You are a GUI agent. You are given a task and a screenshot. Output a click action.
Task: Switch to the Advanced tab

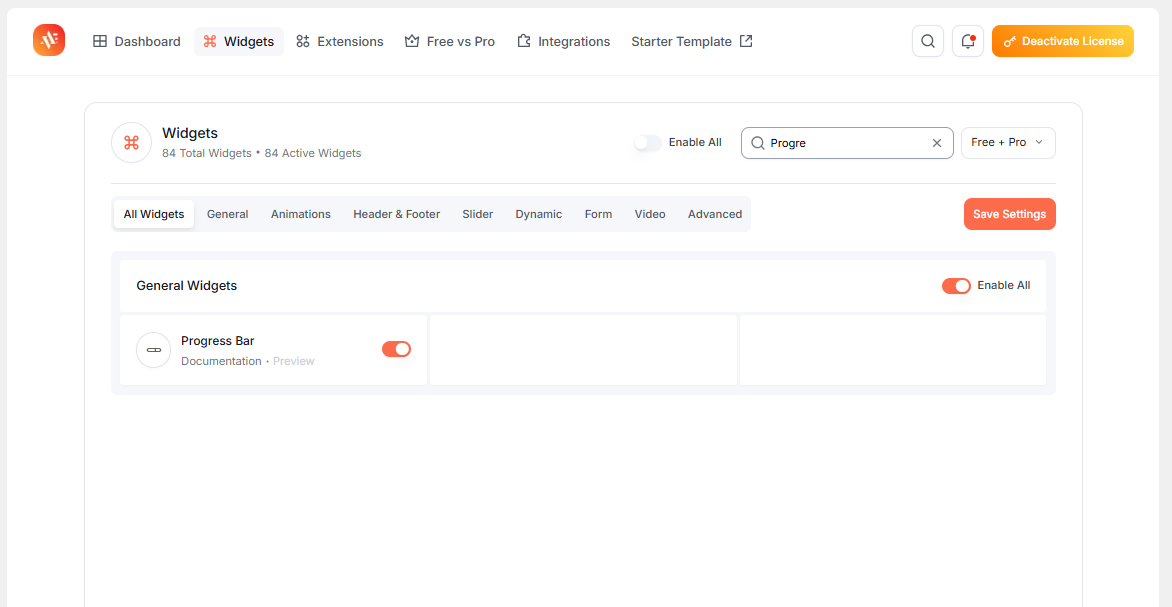coord(715,214)
